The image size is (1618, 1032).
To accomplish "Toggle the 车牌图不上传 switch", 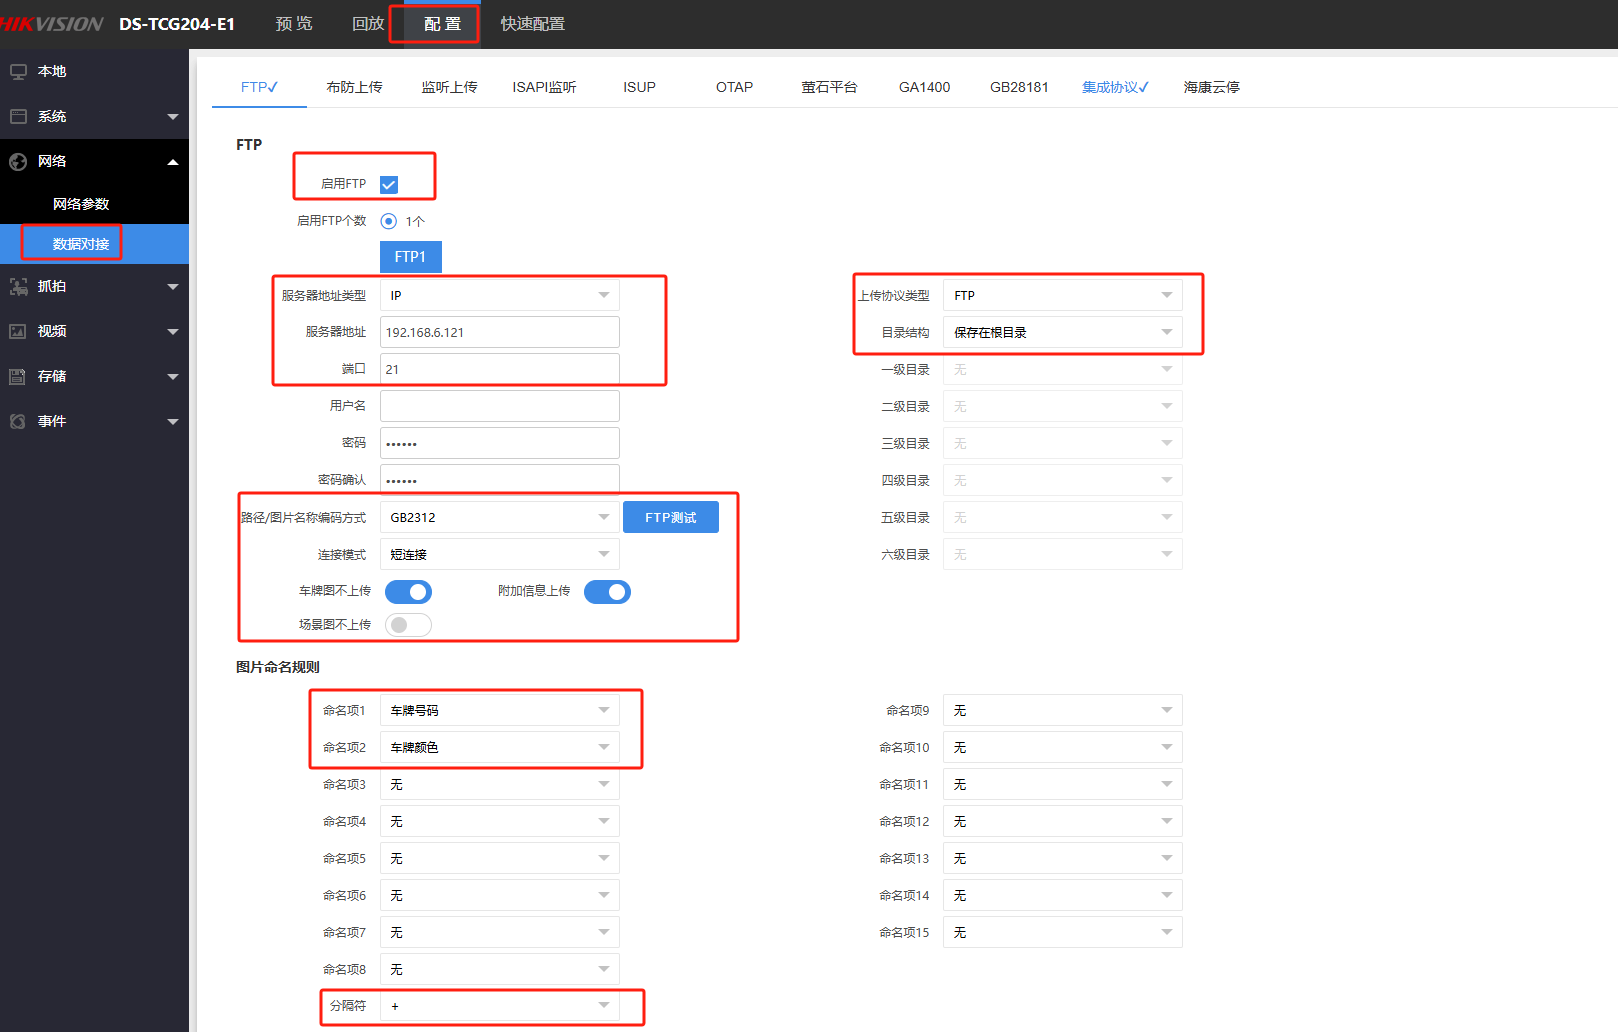I will click(408, 592).
